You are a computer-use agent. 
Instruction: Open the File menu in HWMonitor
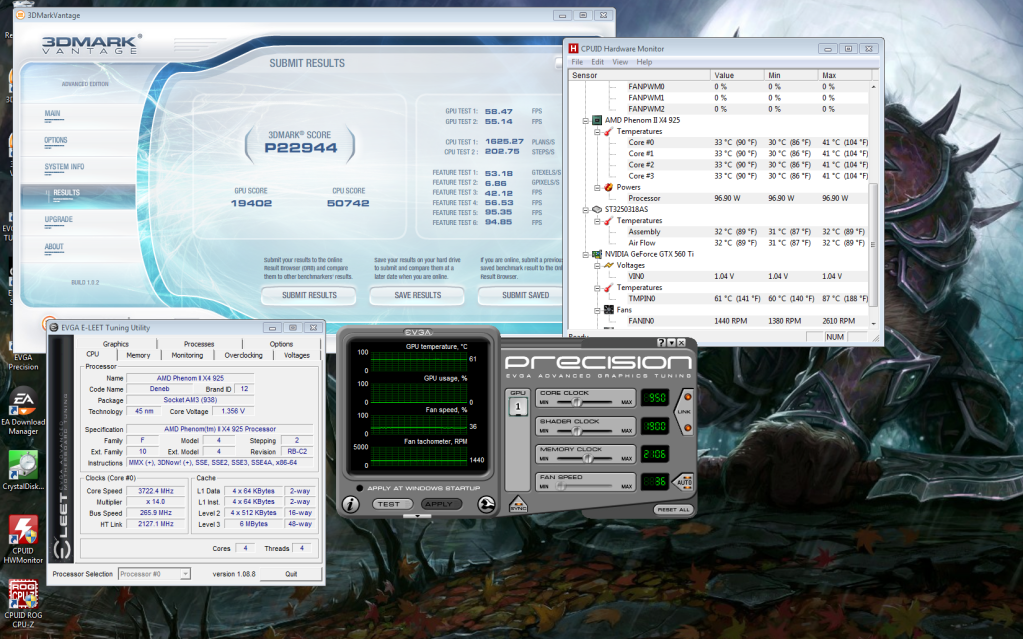[x=577, y=62]
